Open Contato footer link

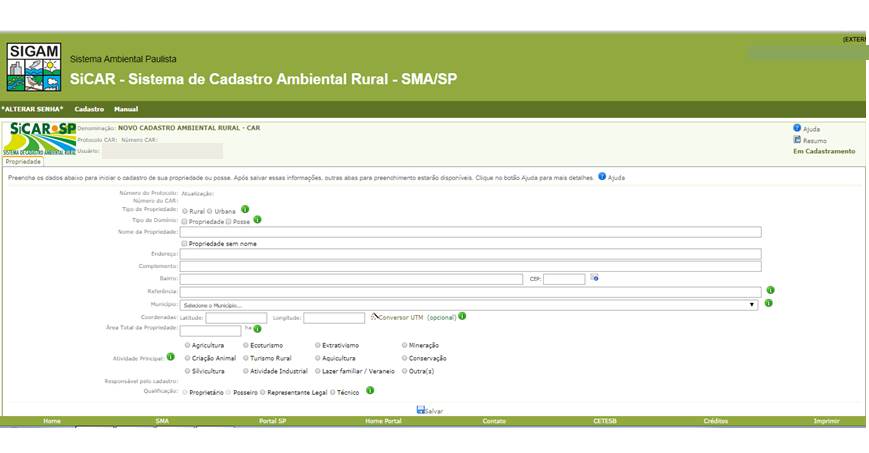coord(494,421)
